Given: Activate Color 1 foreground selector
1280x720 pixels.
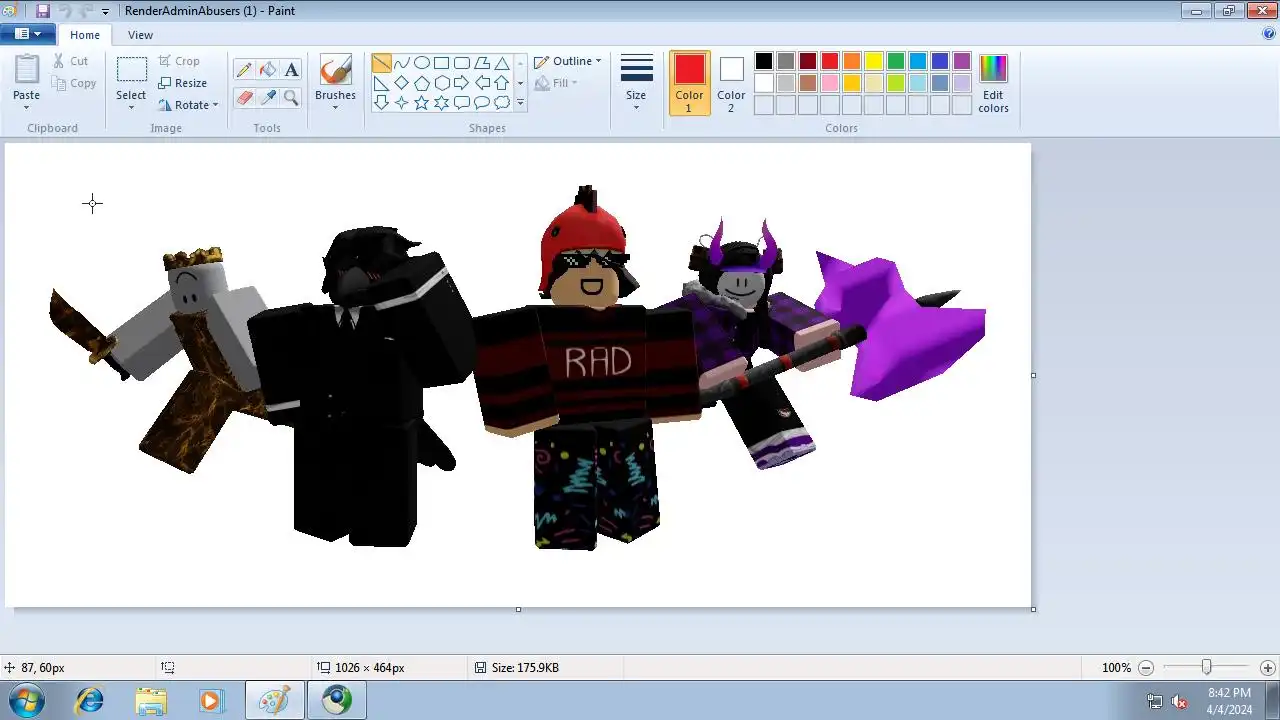Looking at the screenshot, I should click(x=689, y=83).
